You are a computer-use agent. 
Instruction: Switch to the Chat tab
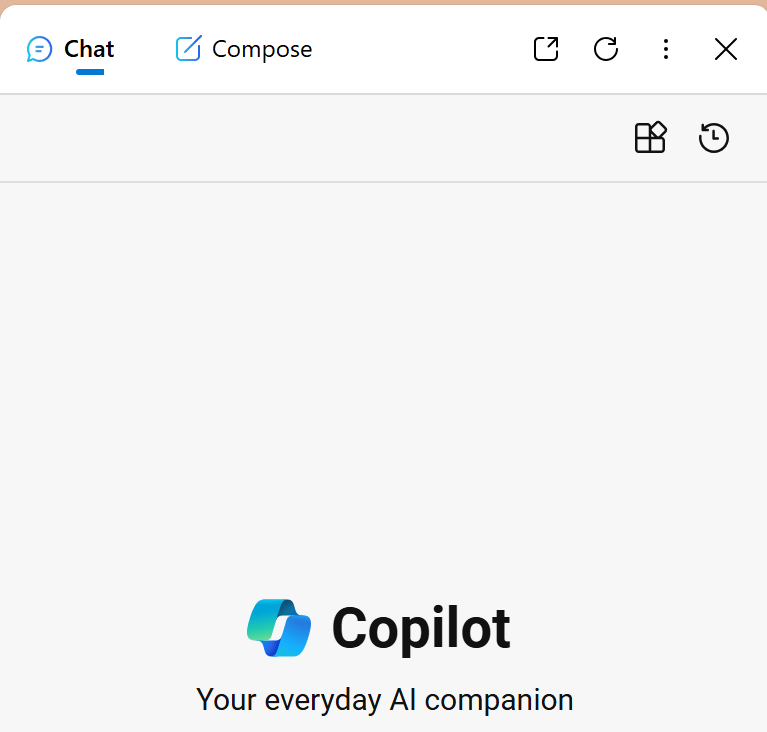(70, 49)
